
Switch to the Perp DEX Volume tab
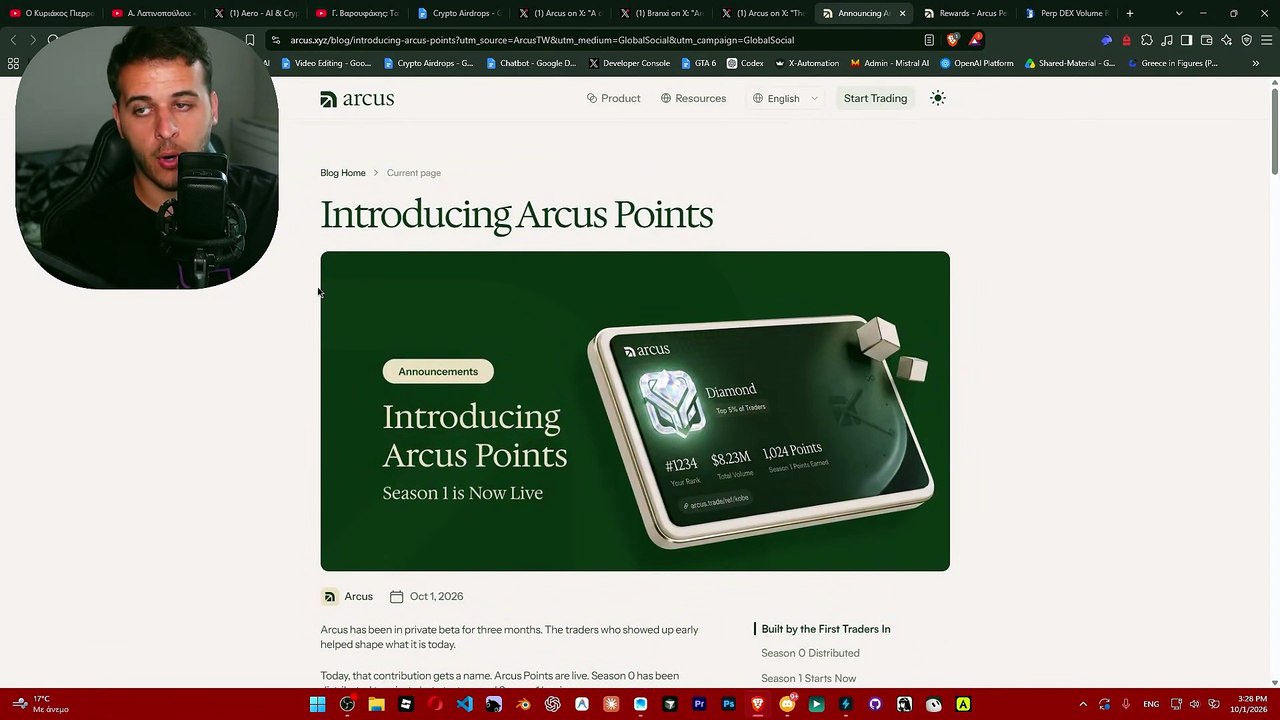[x=1066, y=13]
